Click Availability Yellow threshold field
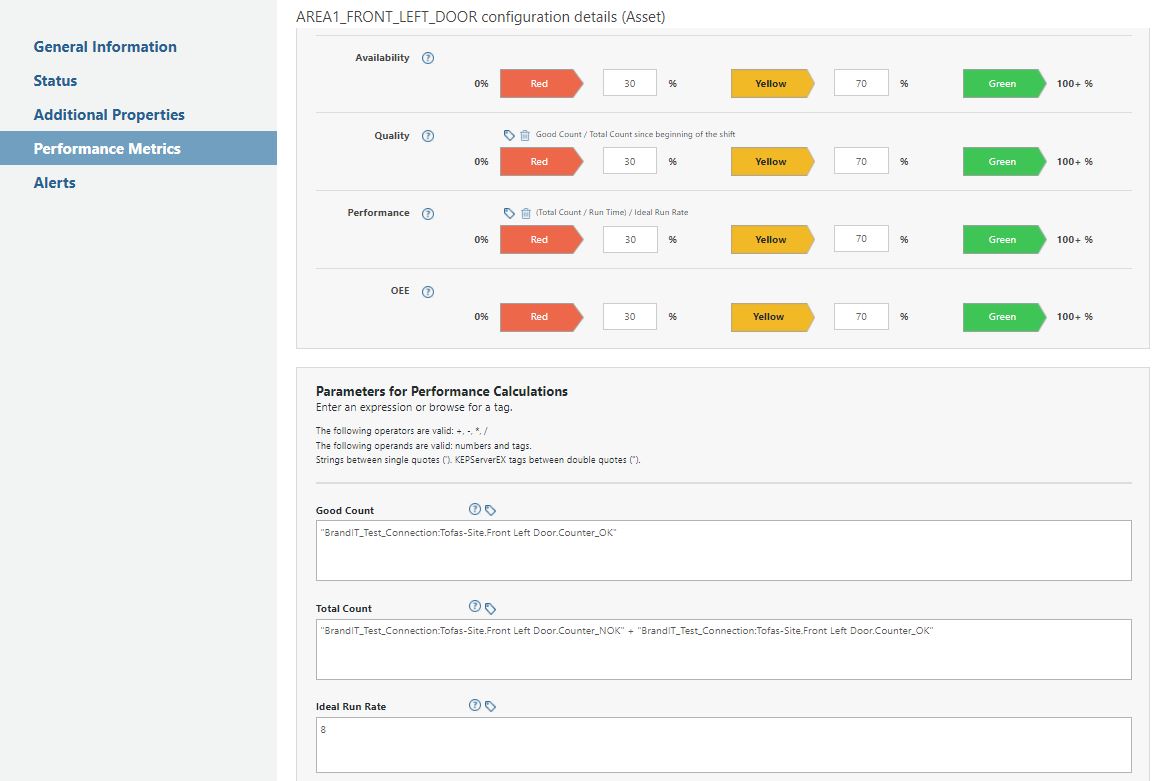 pyautogui.click(x=861, y=83)
